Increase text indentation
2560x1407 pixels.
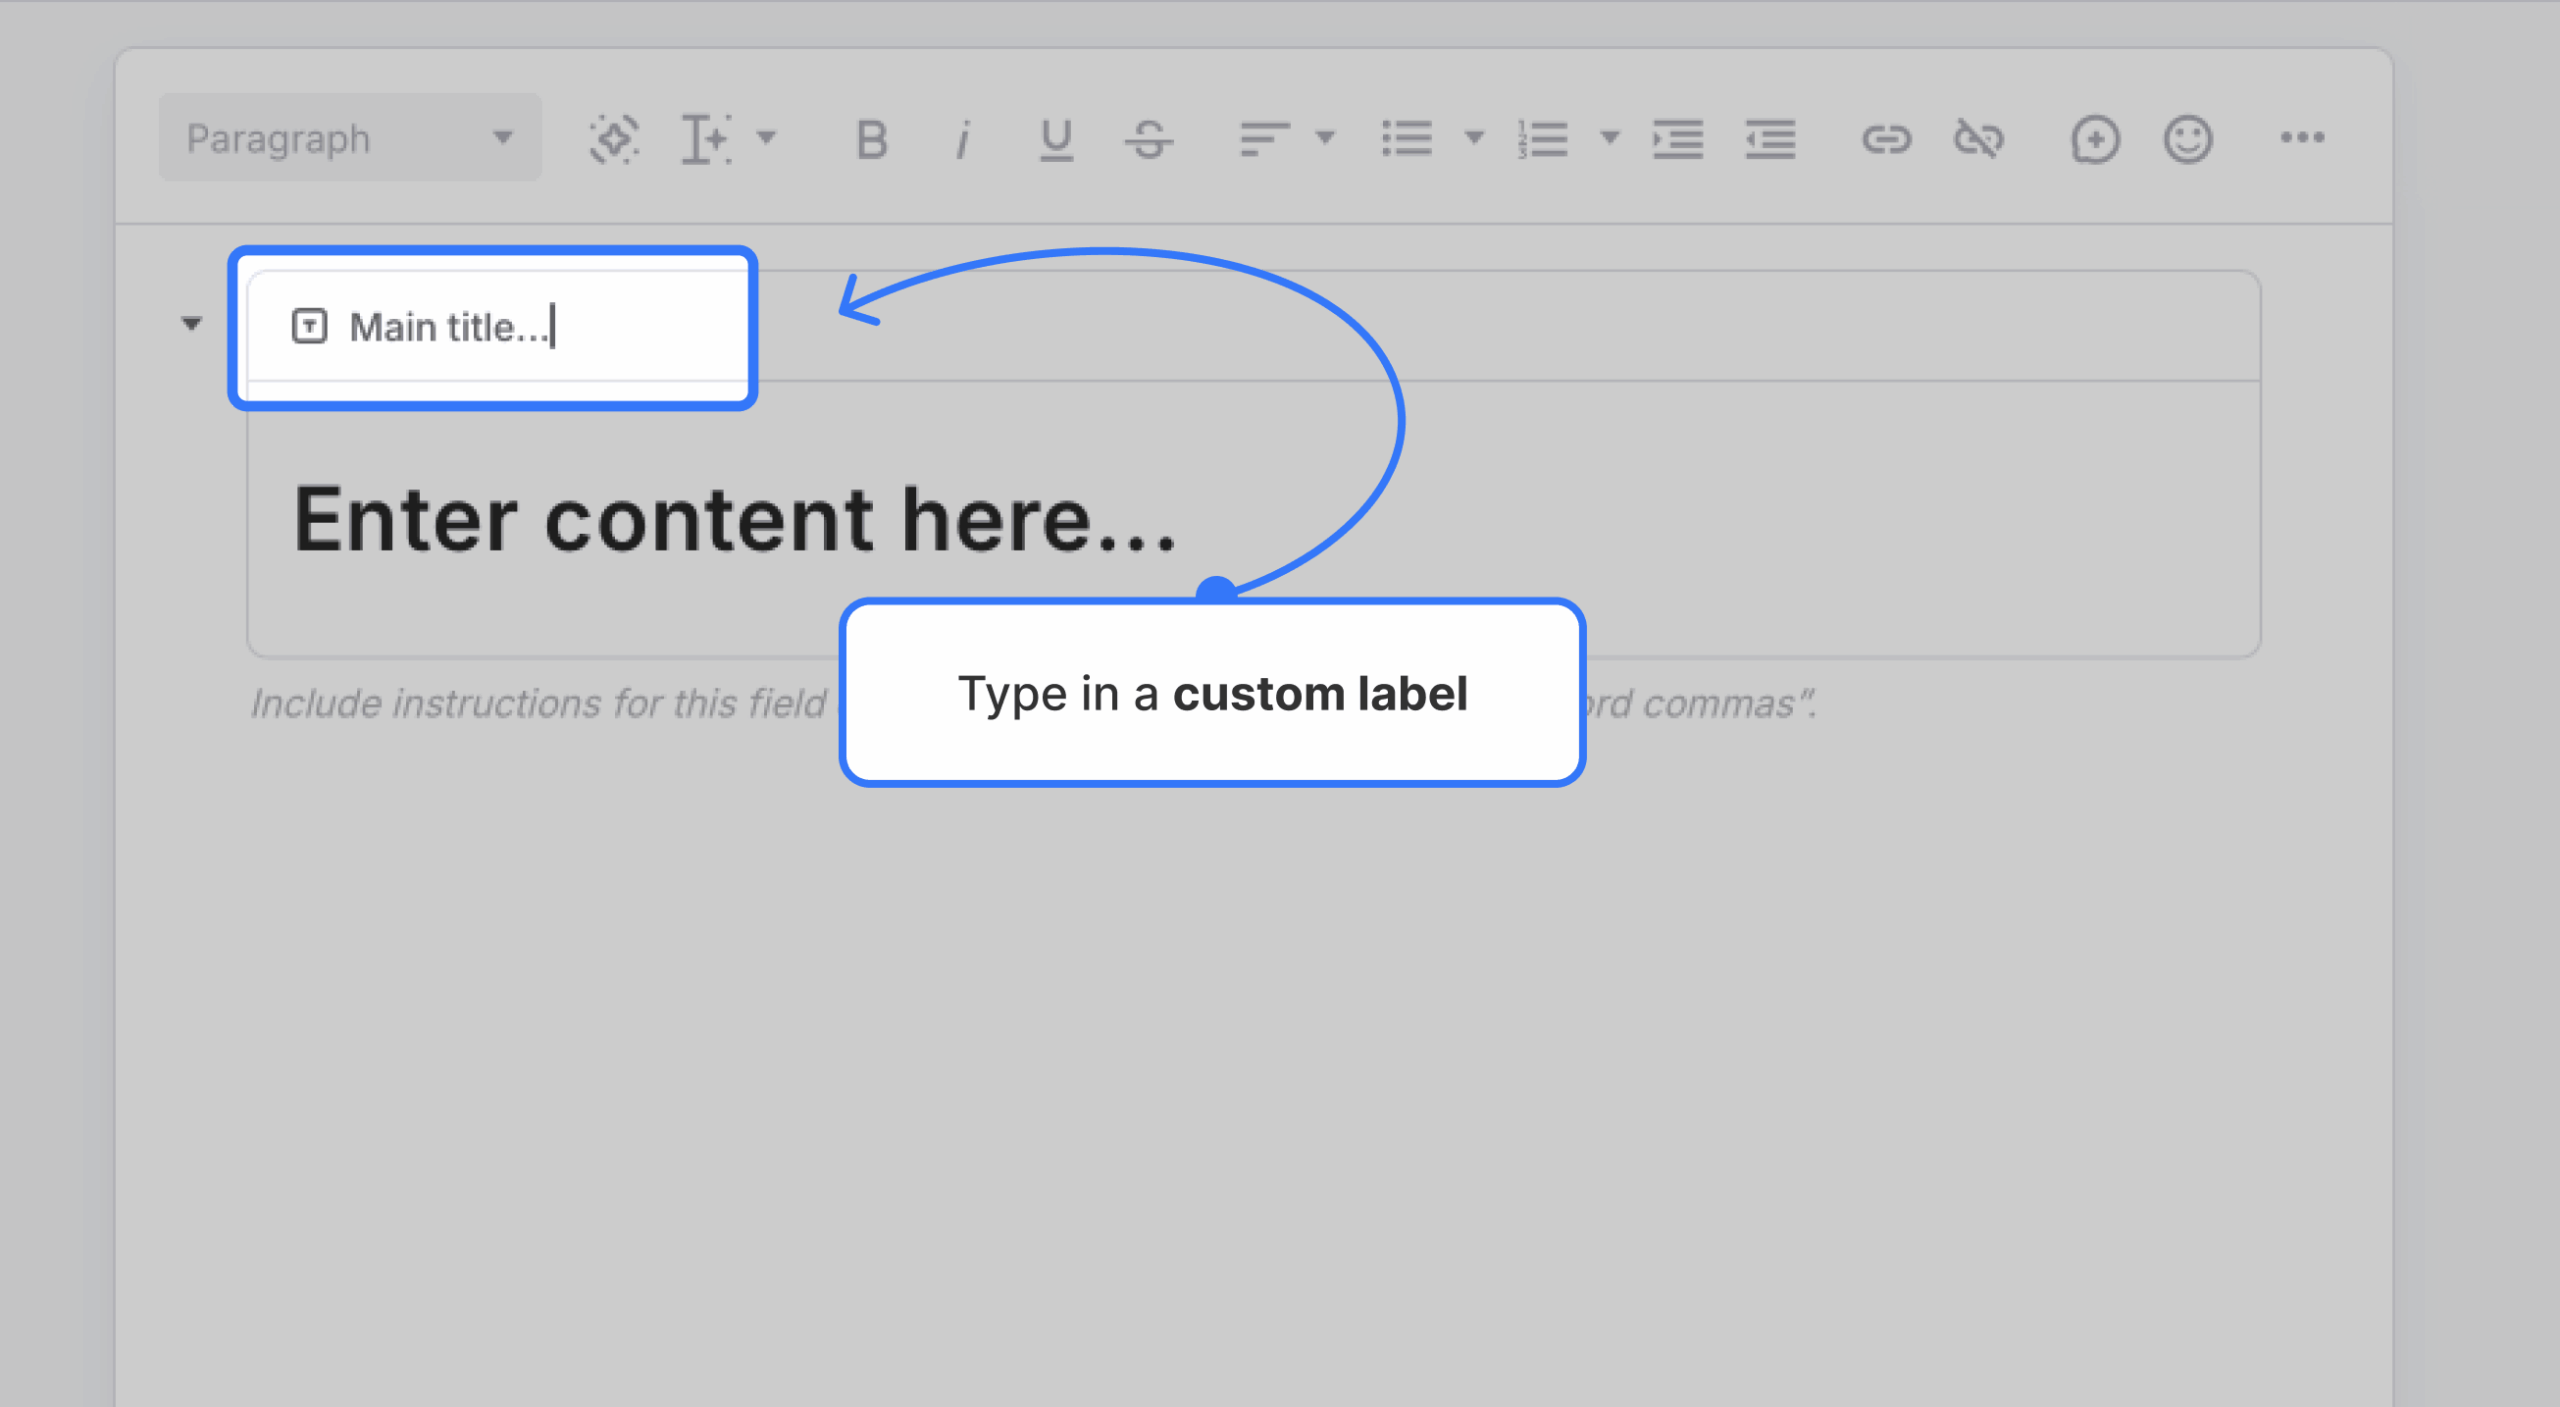(x=1678, y=139)
